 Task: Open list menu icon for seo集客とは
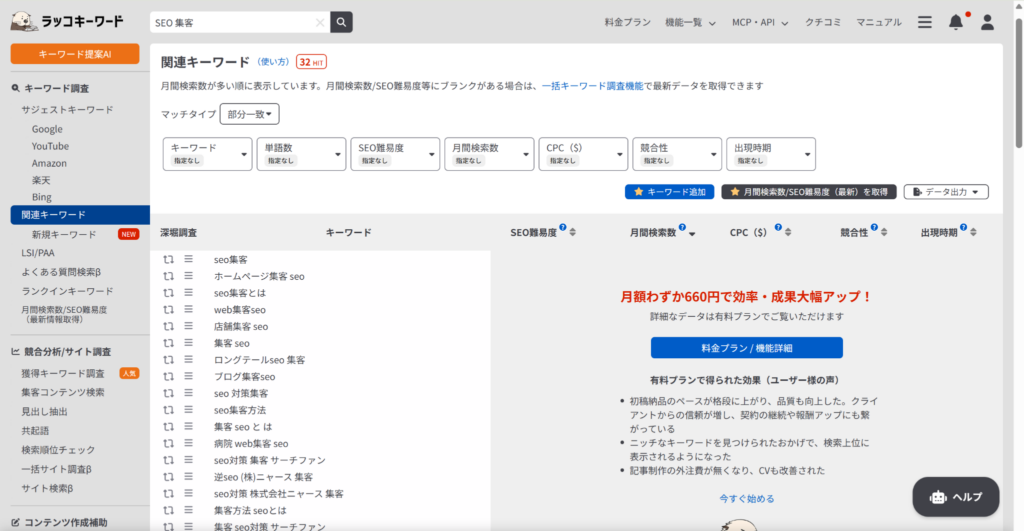pyautogui.click(x=188, y=293)
